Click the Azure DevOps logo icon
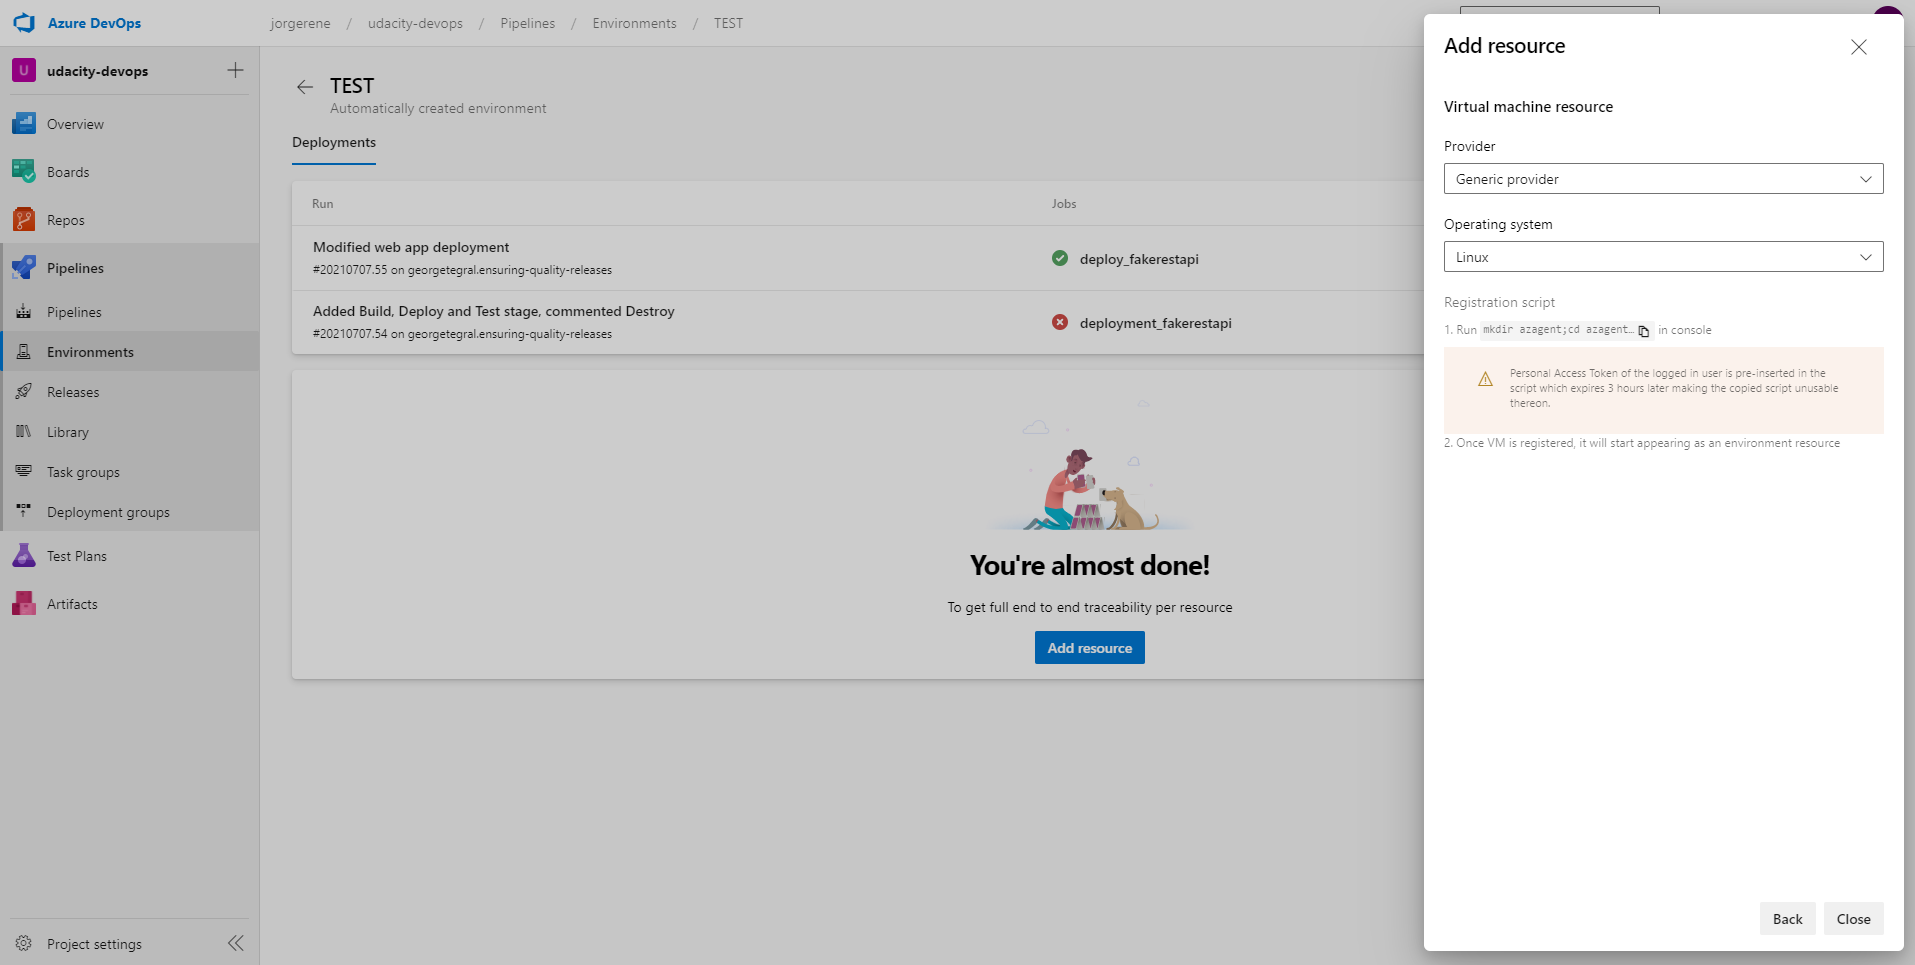This screenshot has height=965, width=1915. 24,23
